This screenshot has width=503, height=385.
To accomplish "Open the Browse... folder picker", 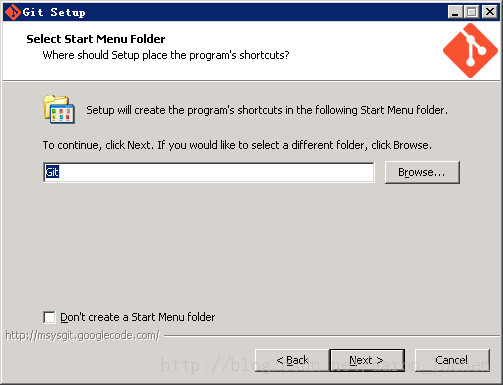I will point(422,172).
